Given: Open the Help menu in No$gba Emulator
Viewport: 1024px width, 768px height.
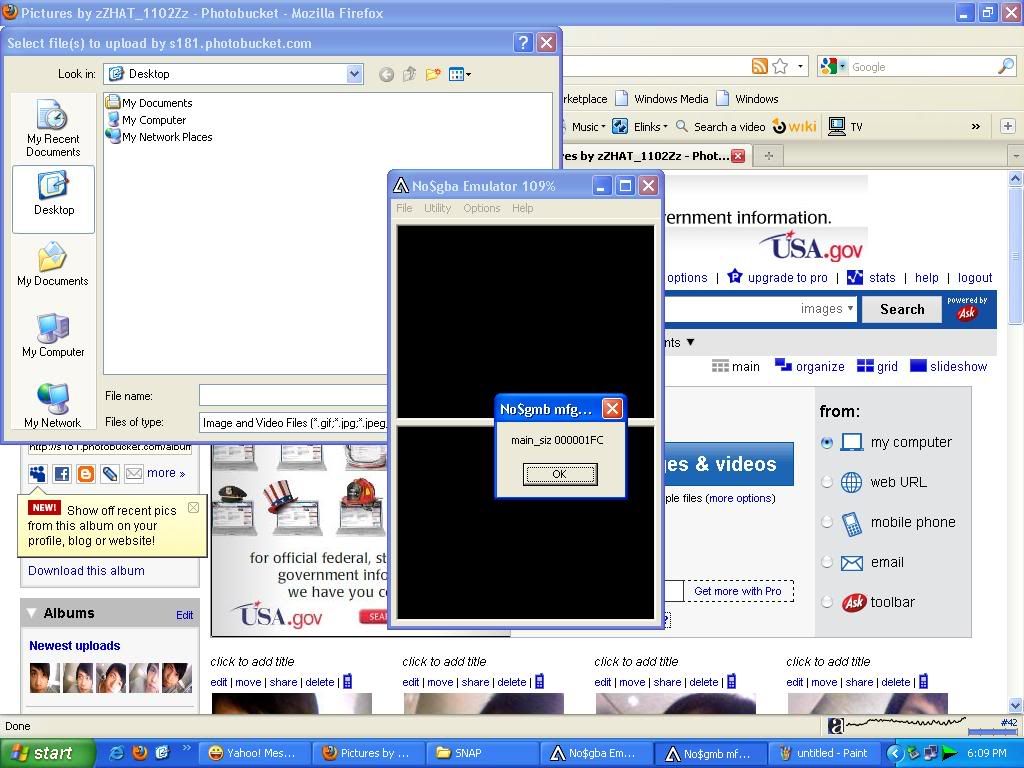Looking at the screenshot, I should tap(522, 208).
